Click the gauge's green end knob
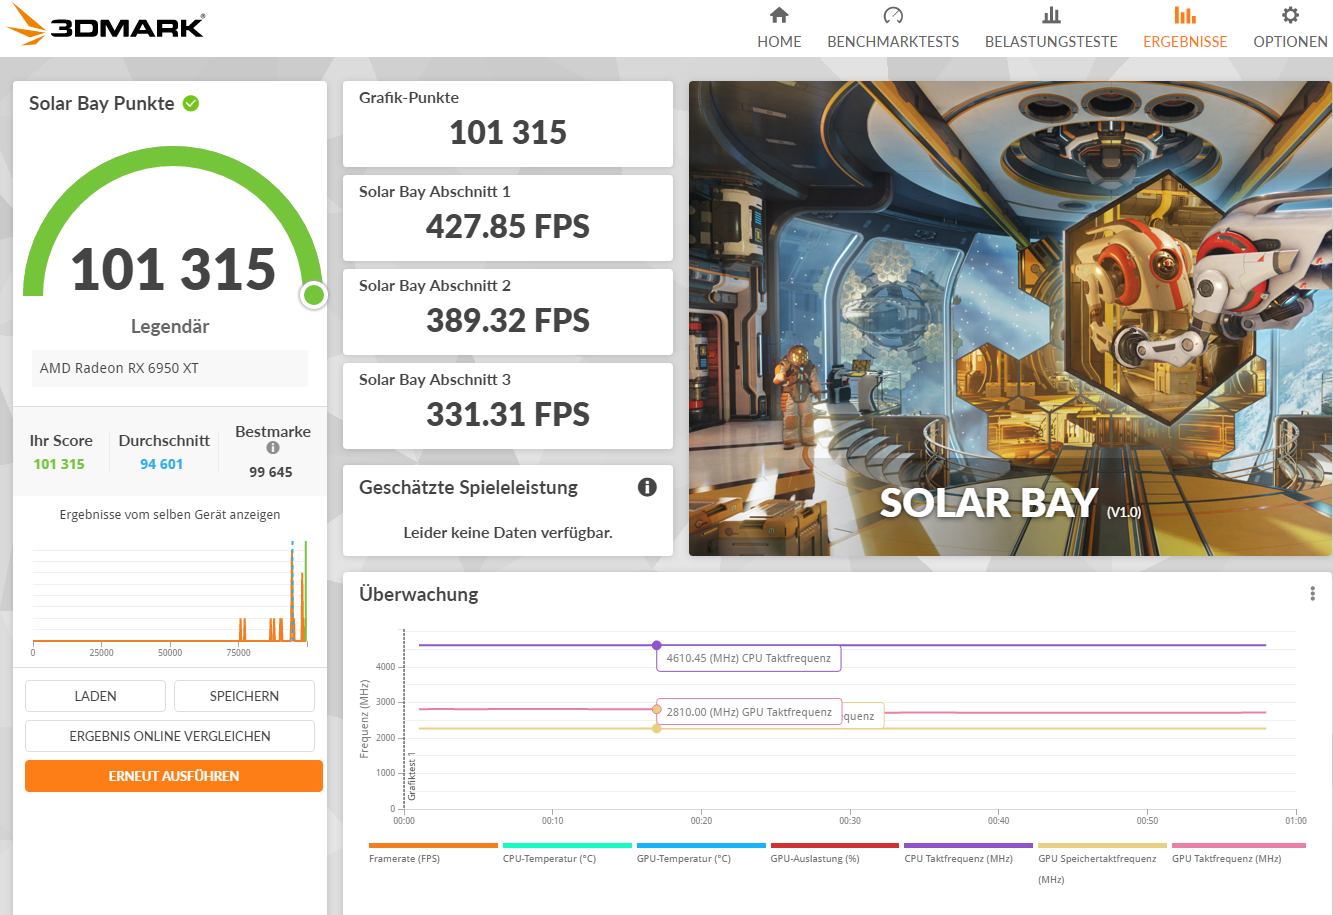 [x=314, y=294]
